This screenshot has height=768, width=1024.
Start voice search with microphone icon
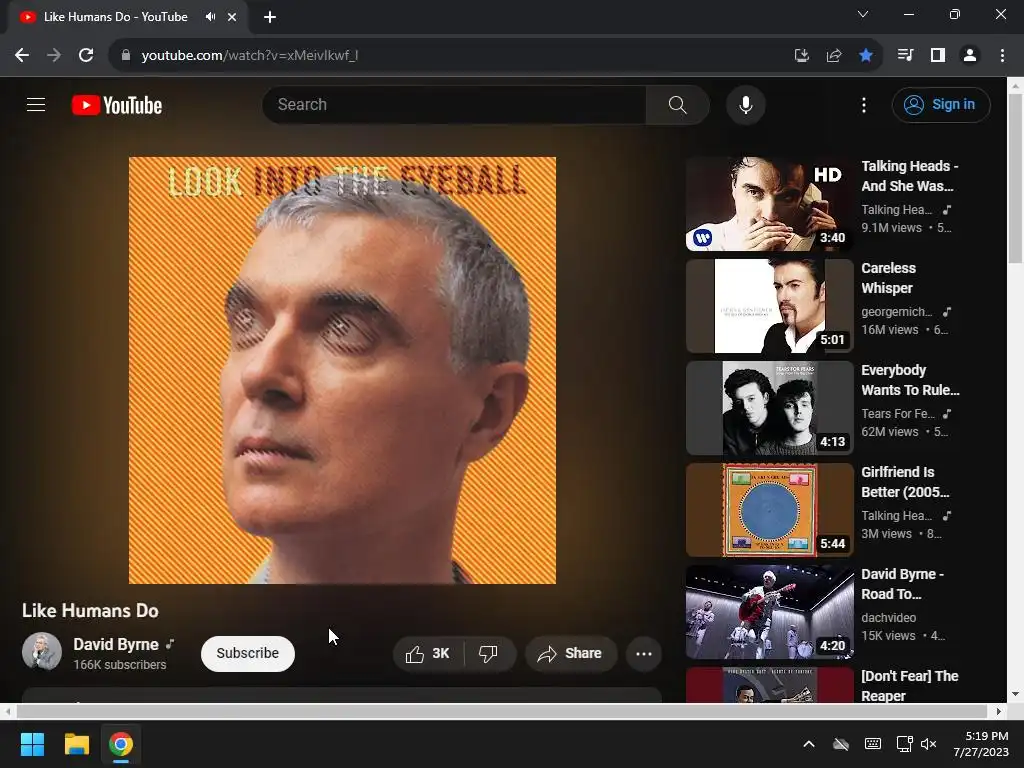click(745, 104)
